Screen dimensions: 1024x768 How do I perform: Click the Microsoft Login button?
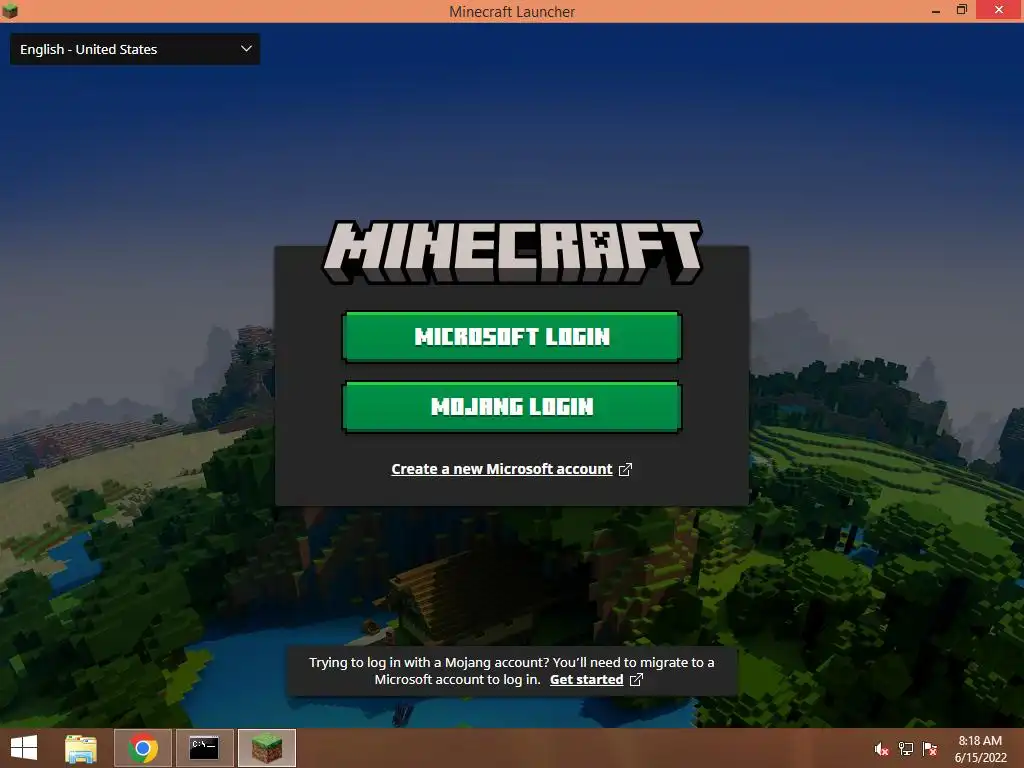pyautogui.click(x=512, y=336)
